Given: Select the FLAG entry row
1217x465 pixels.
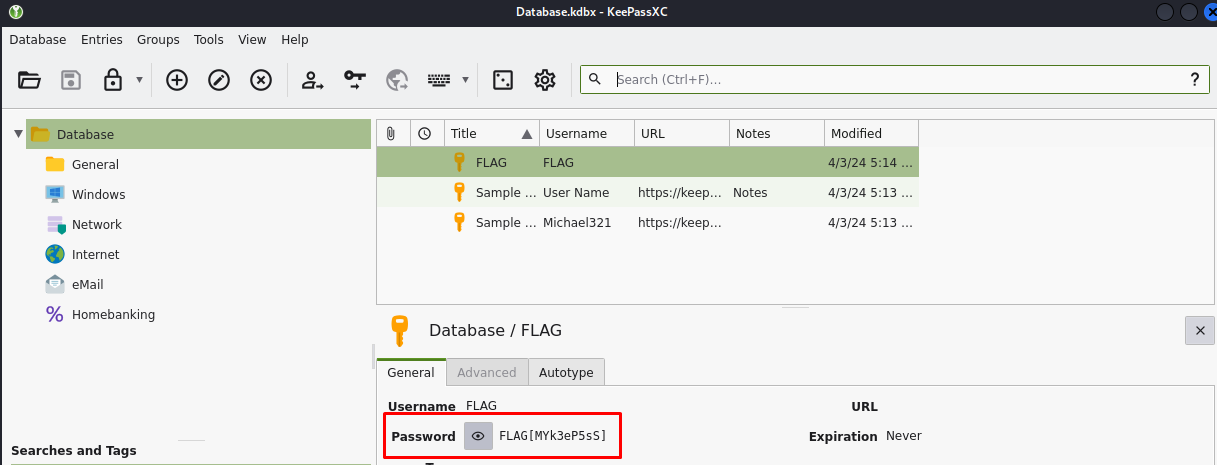Looking at the screenshot, I should 647,162.
